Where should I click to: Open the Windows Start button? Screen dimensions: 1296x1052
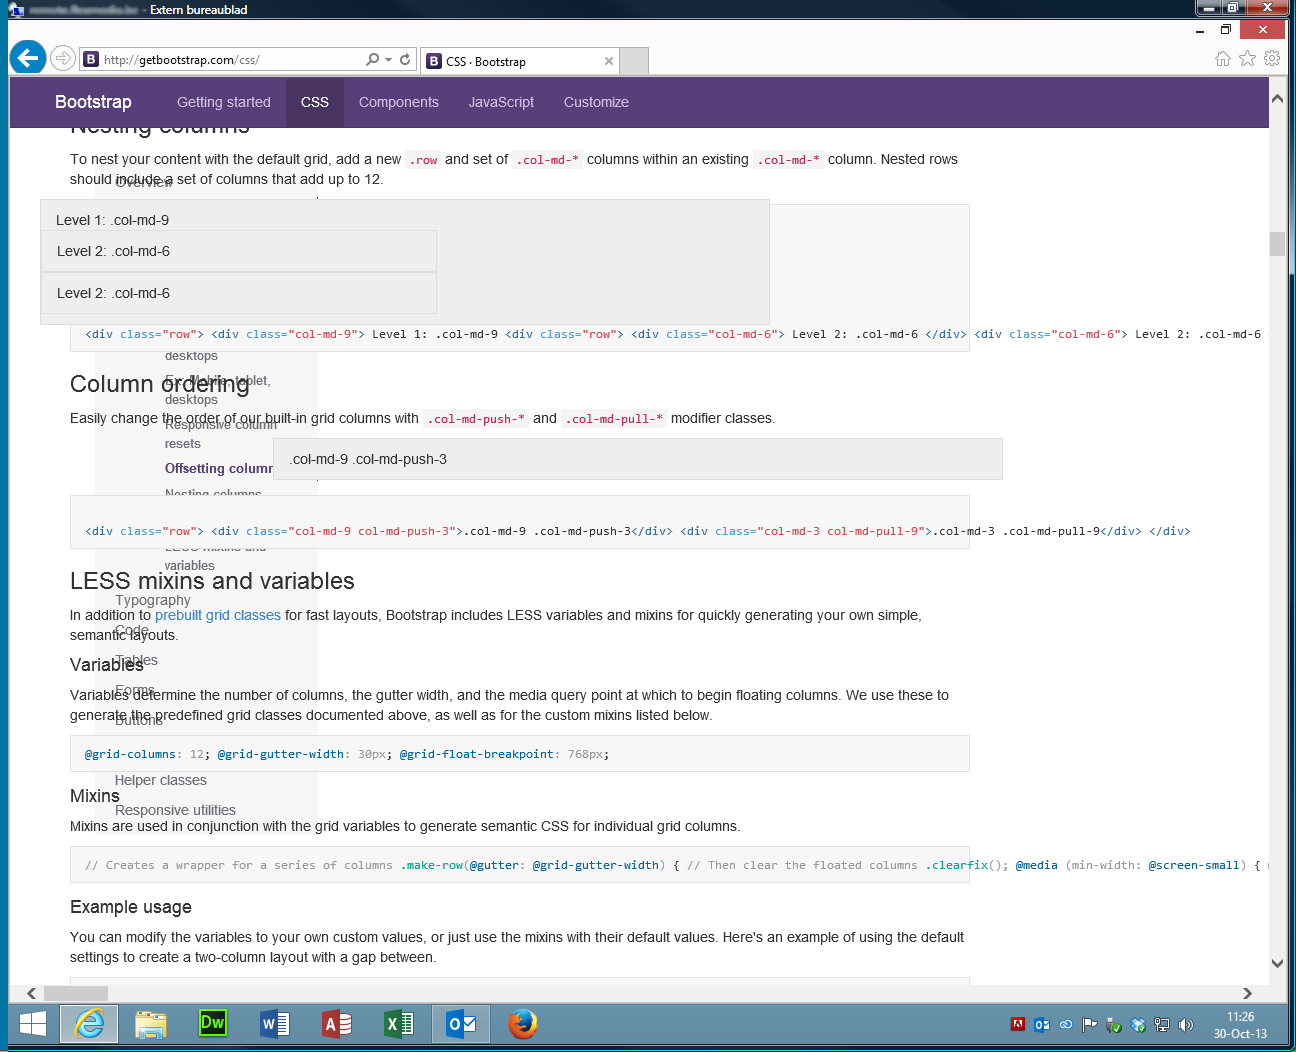click(x=33, y=1024)
